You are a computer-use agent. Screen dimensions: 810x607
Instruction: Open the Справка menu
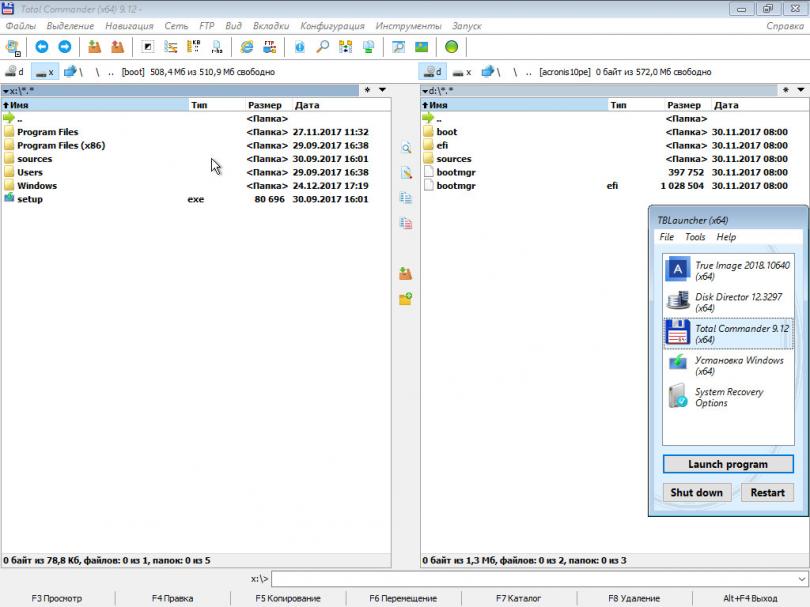pyautogui.click(x=785, y=26)
